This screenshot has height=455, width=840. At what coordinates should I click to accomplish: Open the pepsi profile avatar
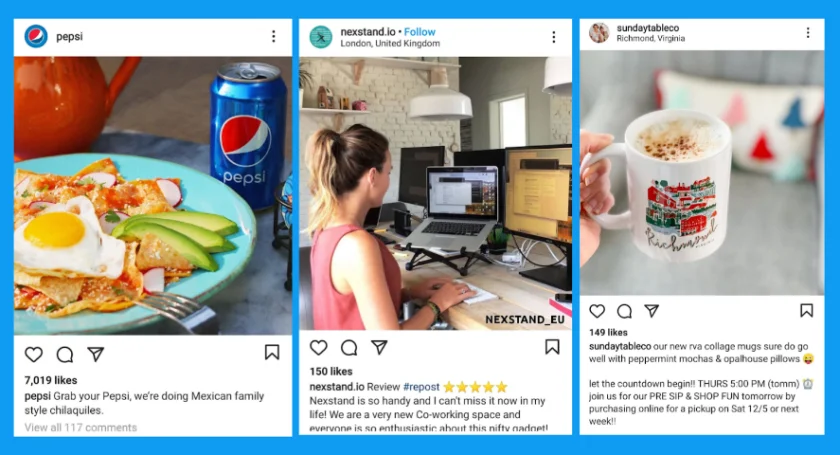click(36, 36)
